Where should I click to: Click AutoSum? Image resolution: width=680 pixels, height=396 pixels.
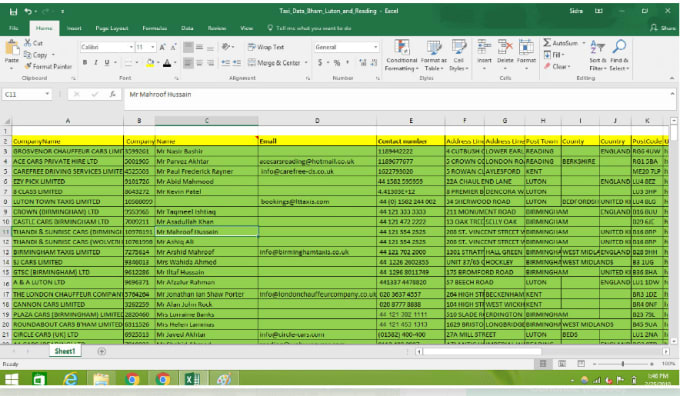(x=560, y=43)
